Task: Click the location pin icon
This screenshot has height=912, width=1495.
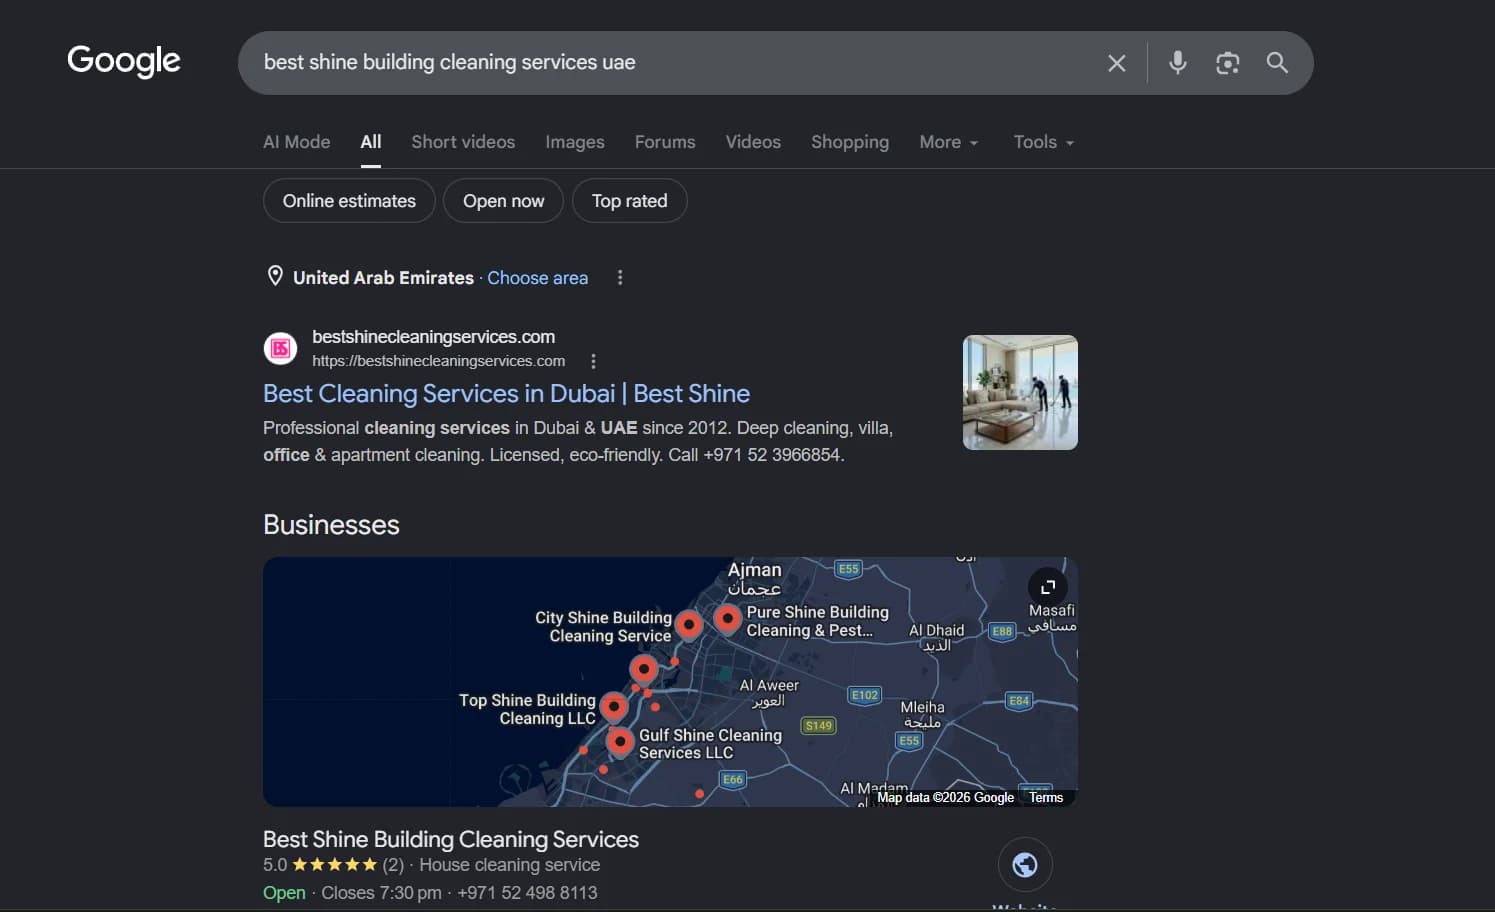Action: click(x=275, y=276)
